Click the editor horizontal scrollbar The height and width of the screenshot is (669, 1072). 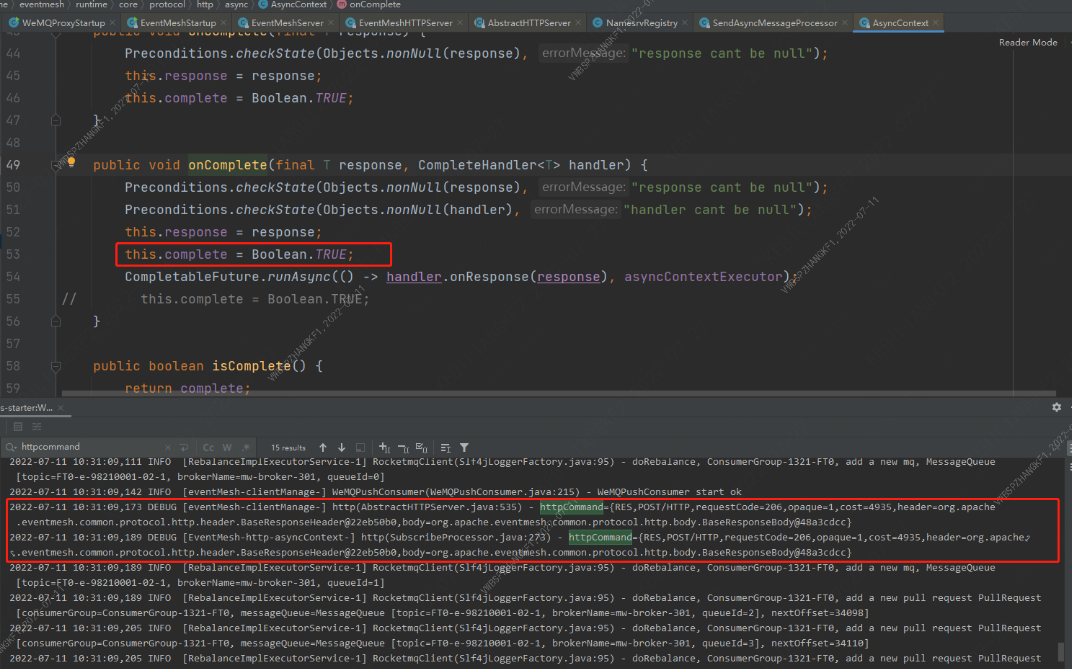click(559, 393)
